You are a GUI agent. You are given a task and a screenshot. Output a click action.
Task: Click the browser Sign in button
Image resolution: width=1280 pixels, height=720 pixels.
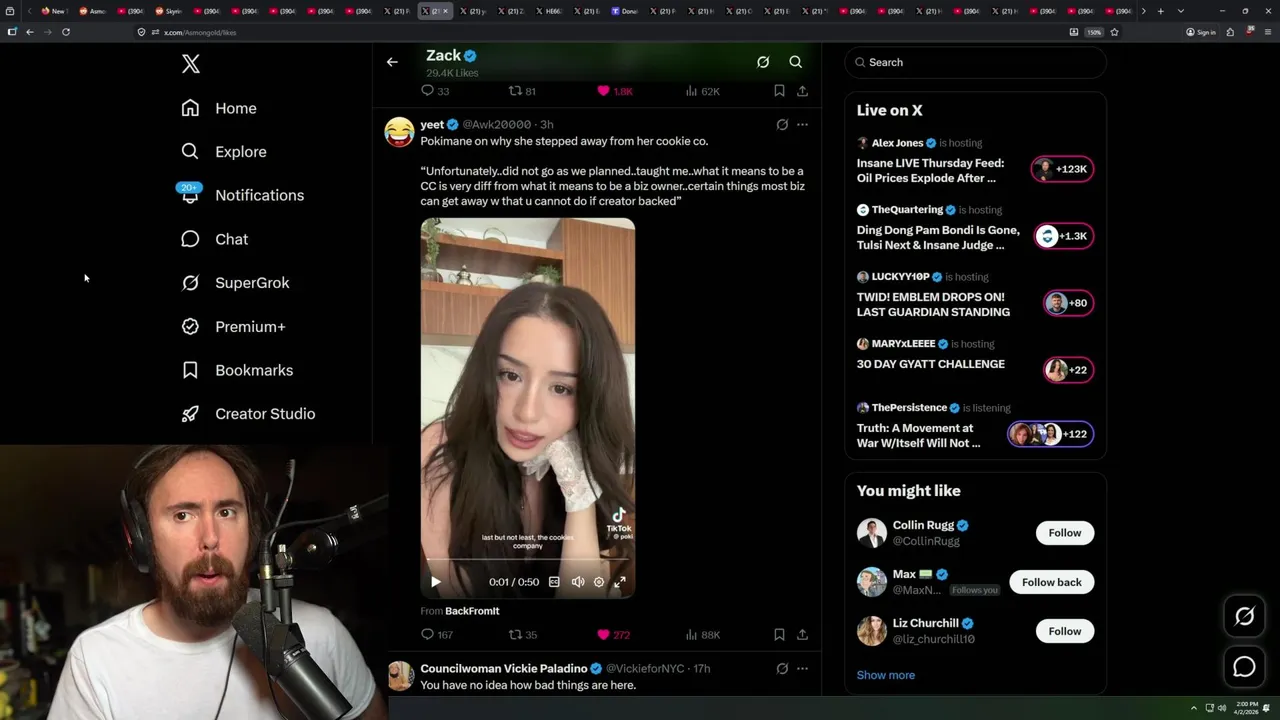tap(1201, 32)
